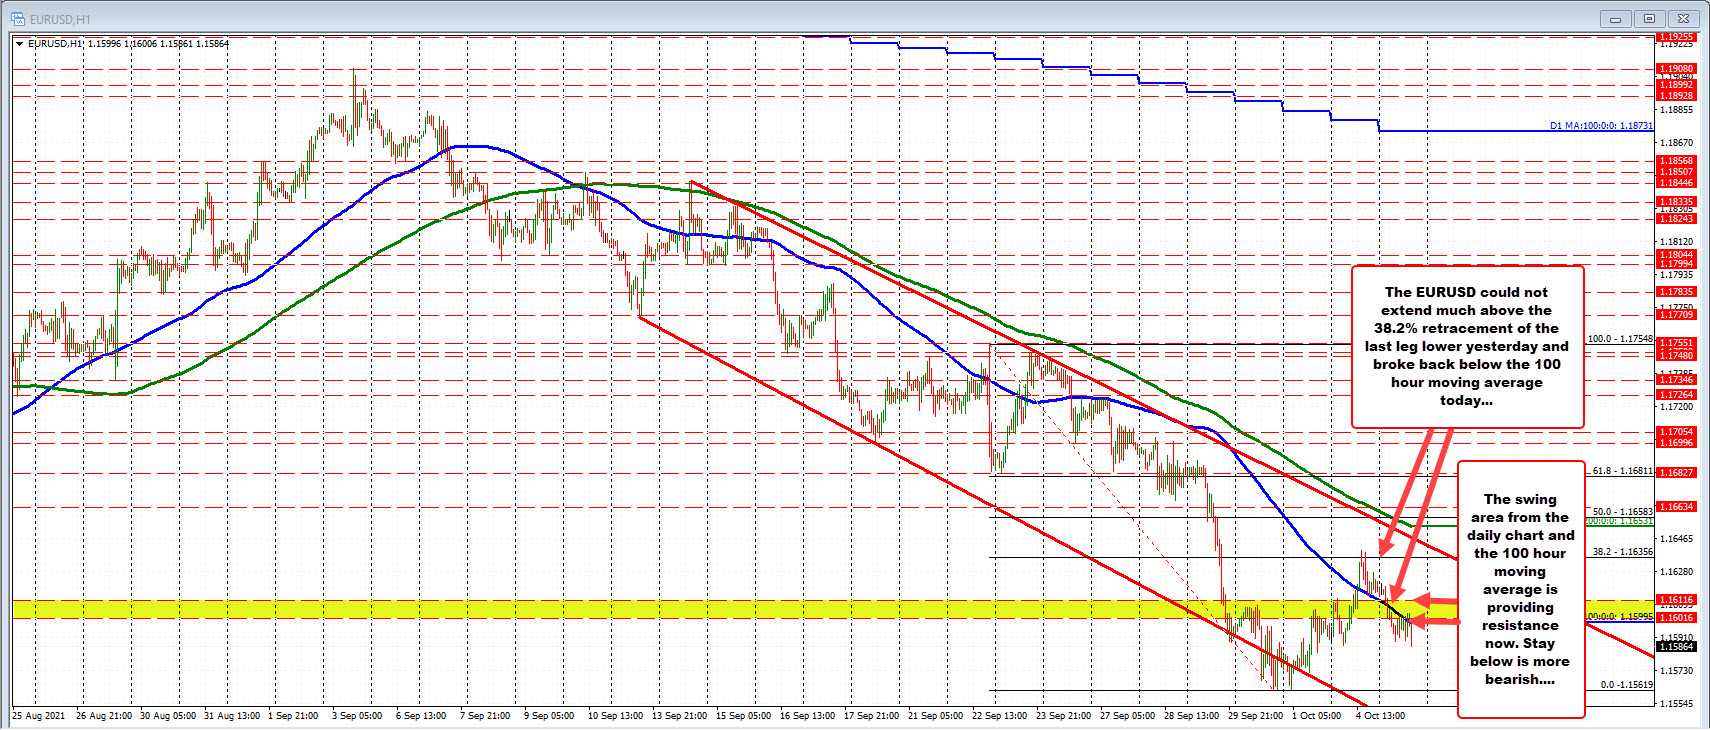The image size is (1710, 730).
Task: Click the 15 Sep 05:00 time label
Action: 744,716
